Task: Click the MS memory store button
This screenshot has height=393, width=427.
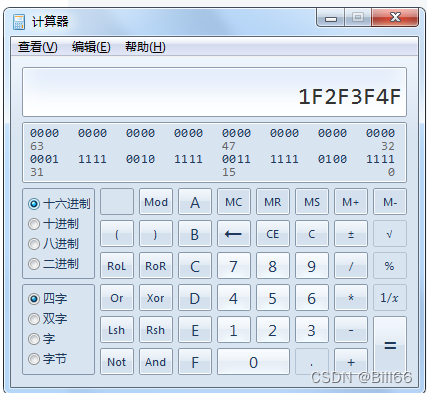Action: (x=312, y=202)
